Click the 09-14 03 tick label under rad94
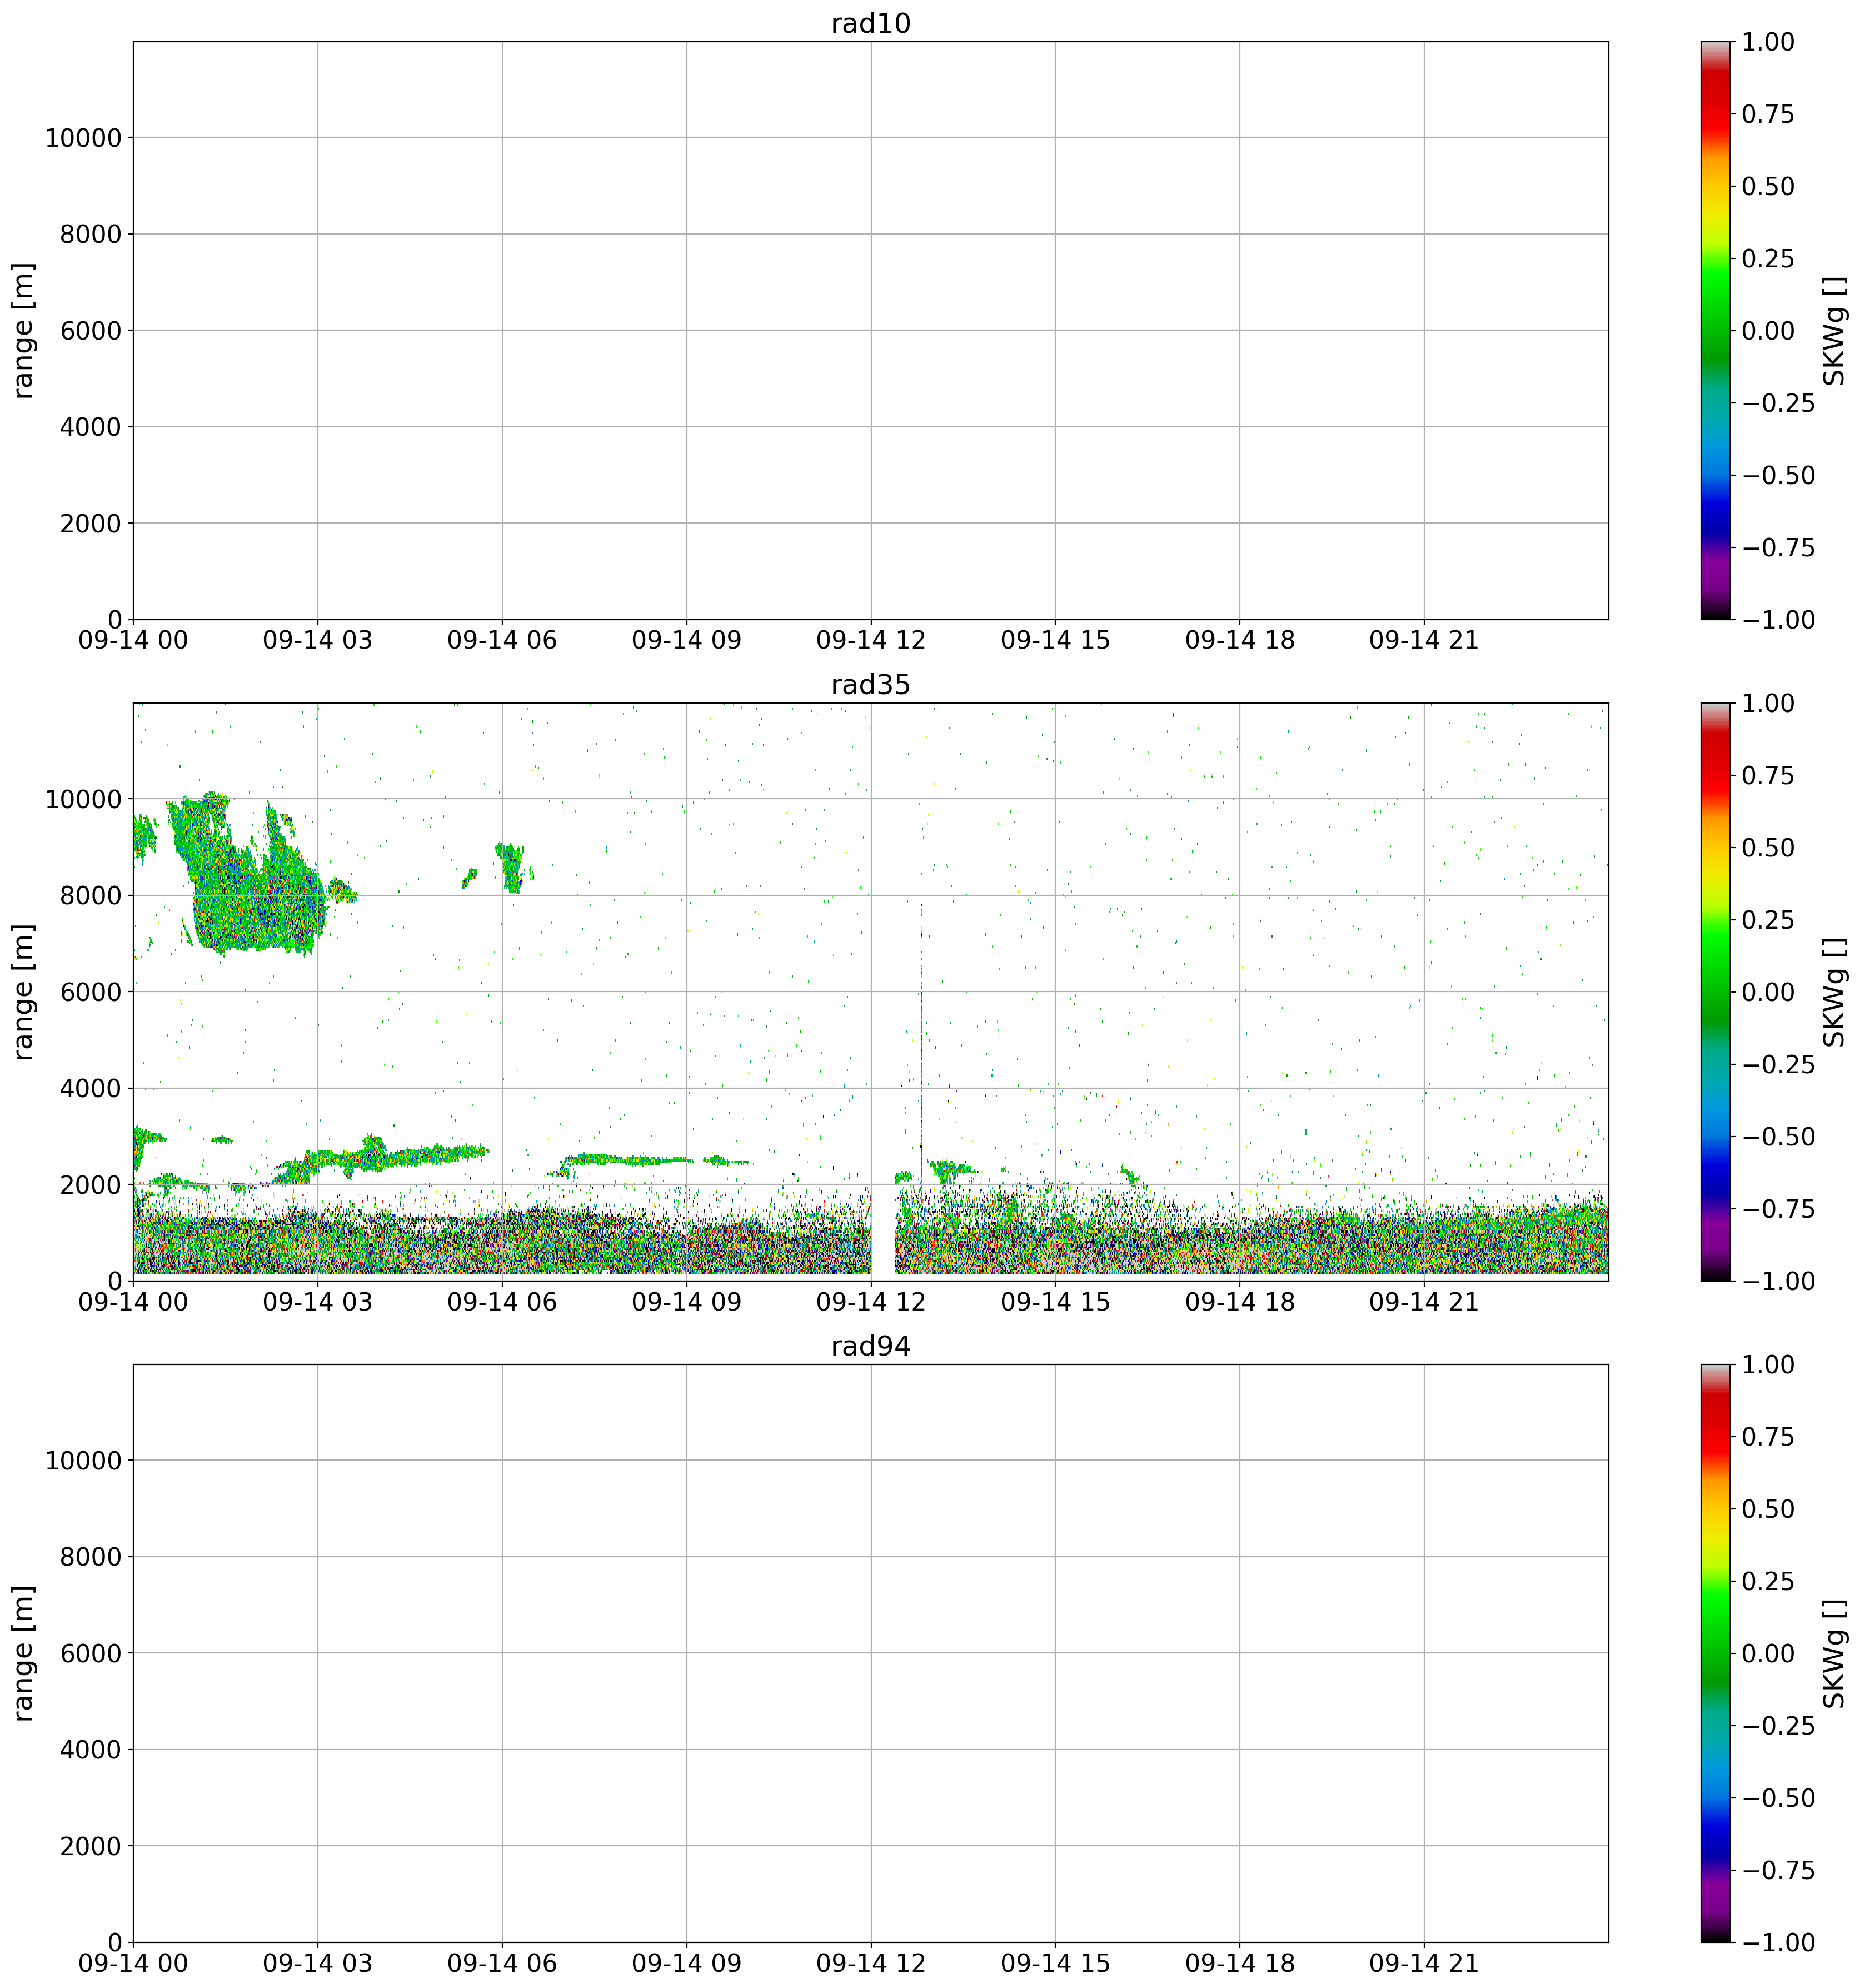Viewport: 1860px width, 1988px height. point(317,1964)
